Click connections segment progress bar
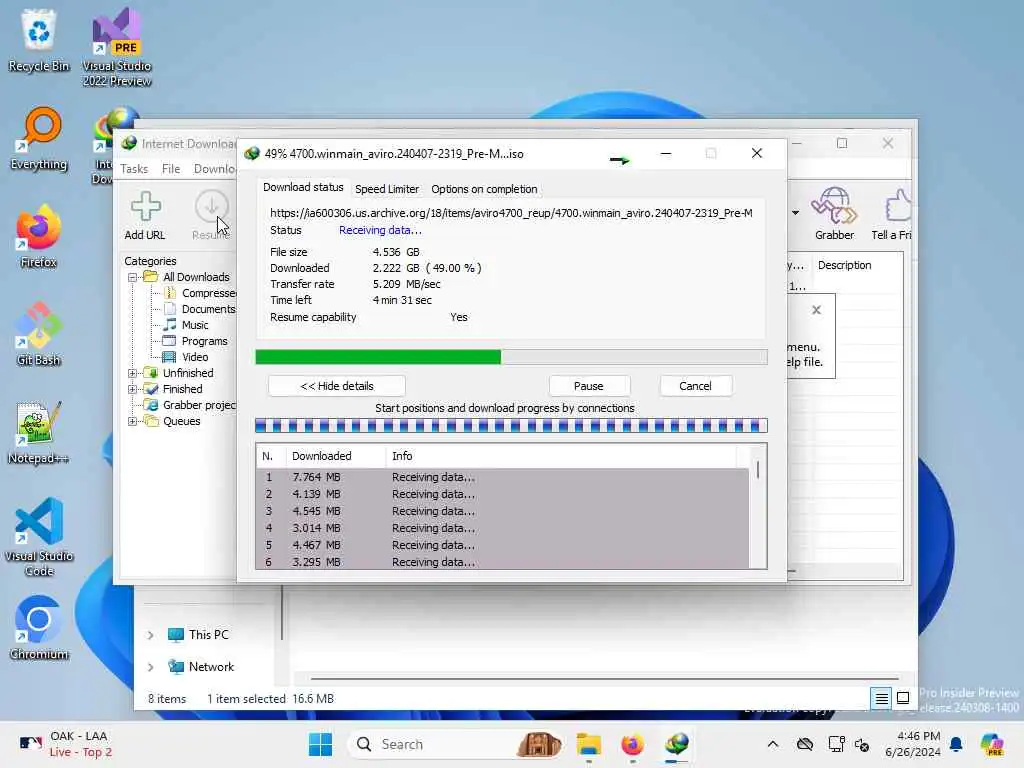 point(511,426)
